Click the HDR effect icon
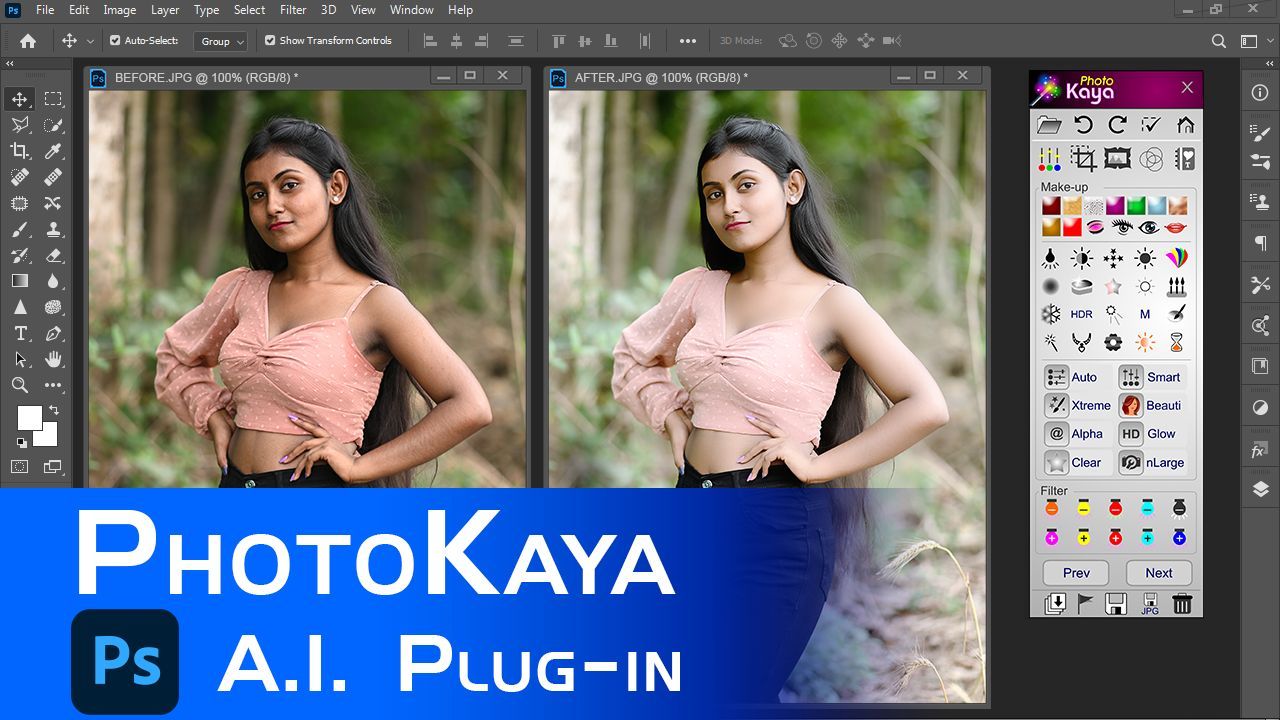Screen dimensions: 1280x720 point(1081,314)
